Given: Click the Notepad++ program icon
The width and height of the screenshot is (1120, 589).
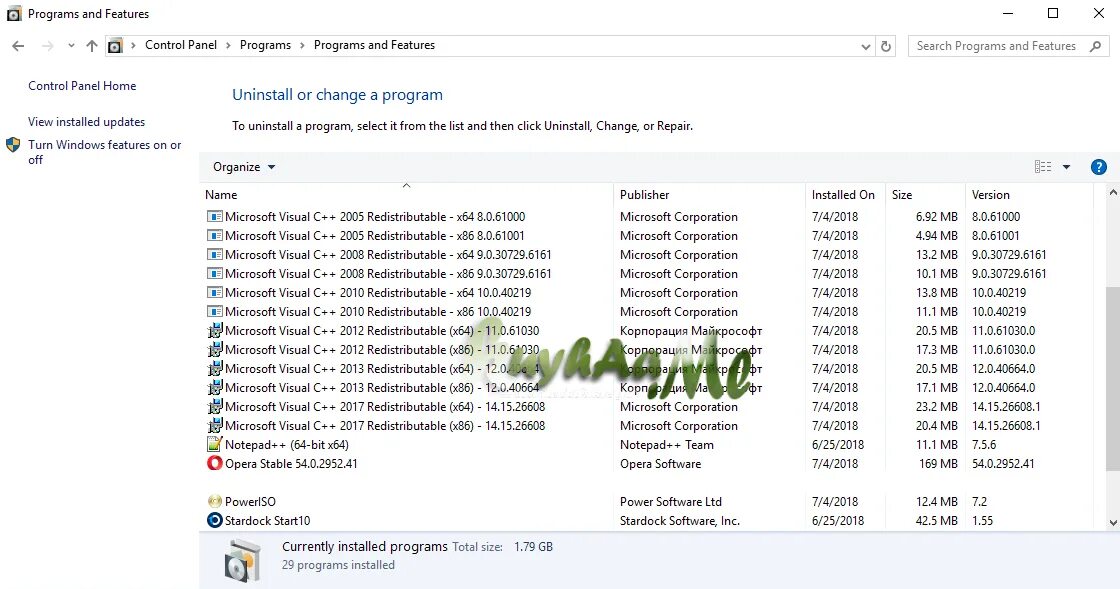Looking at the screenshot, I should click(x=214, y=444).
